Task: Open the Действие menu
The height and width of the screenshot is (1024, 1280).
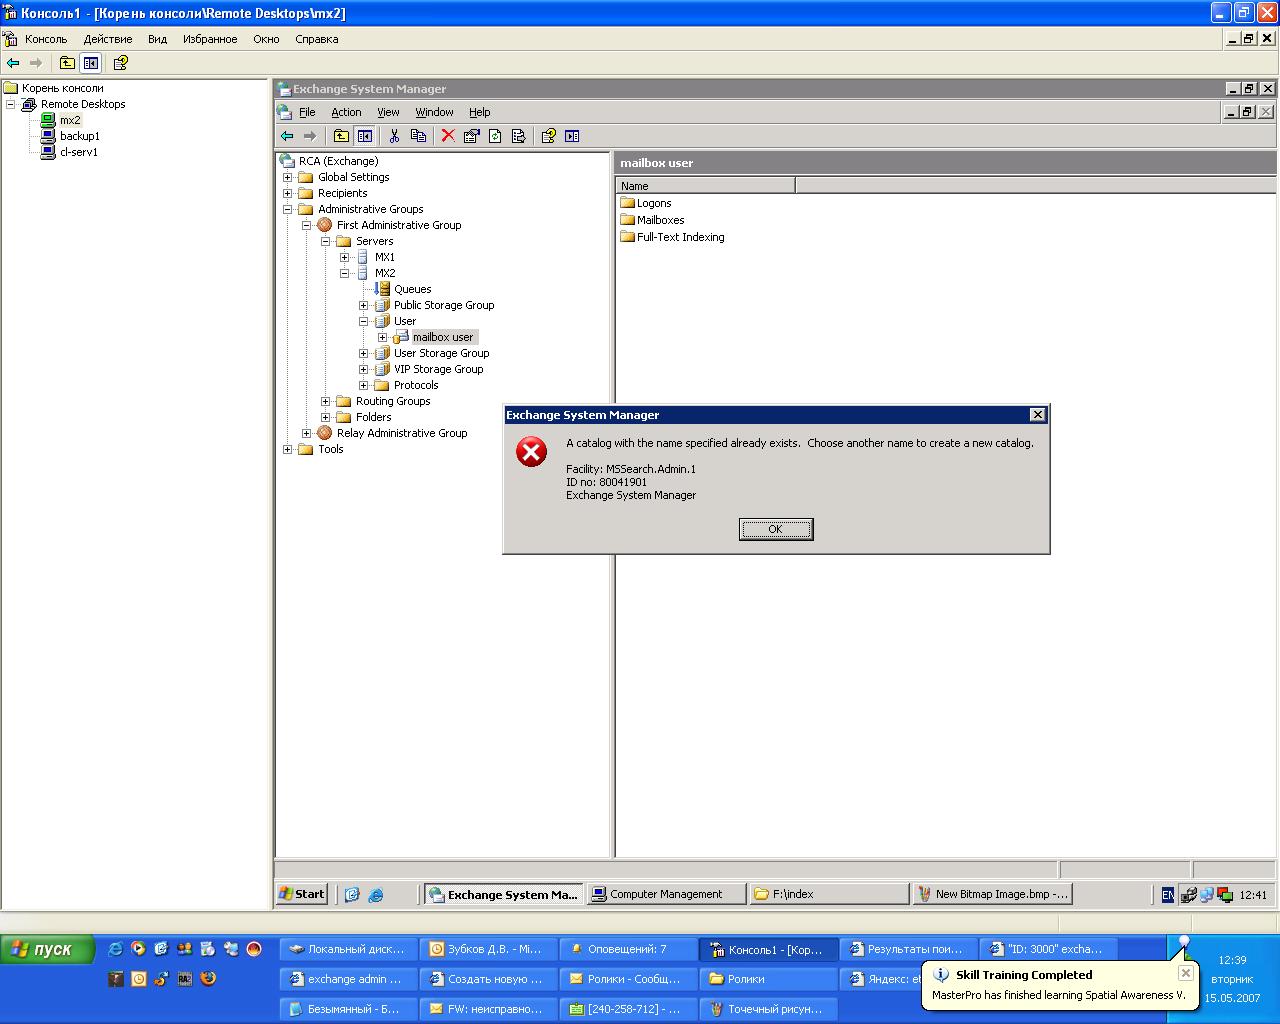Action: point(108,39)
